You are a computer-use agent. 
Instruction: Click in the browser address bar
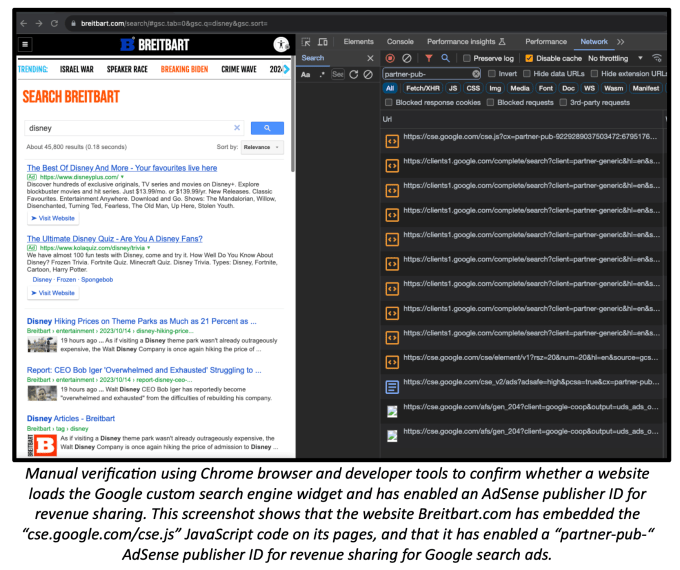coord(364,23)
